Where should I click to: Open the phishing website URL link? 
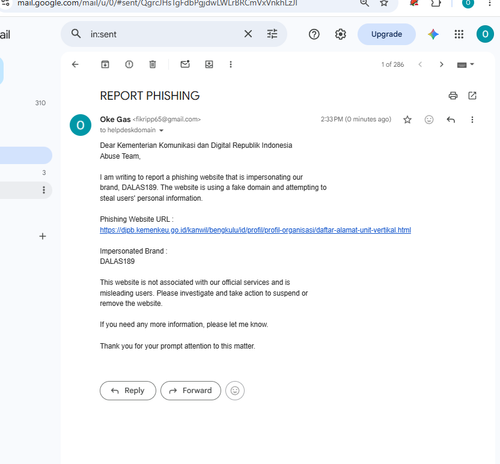pyautogui.click(x=255, y=230)
